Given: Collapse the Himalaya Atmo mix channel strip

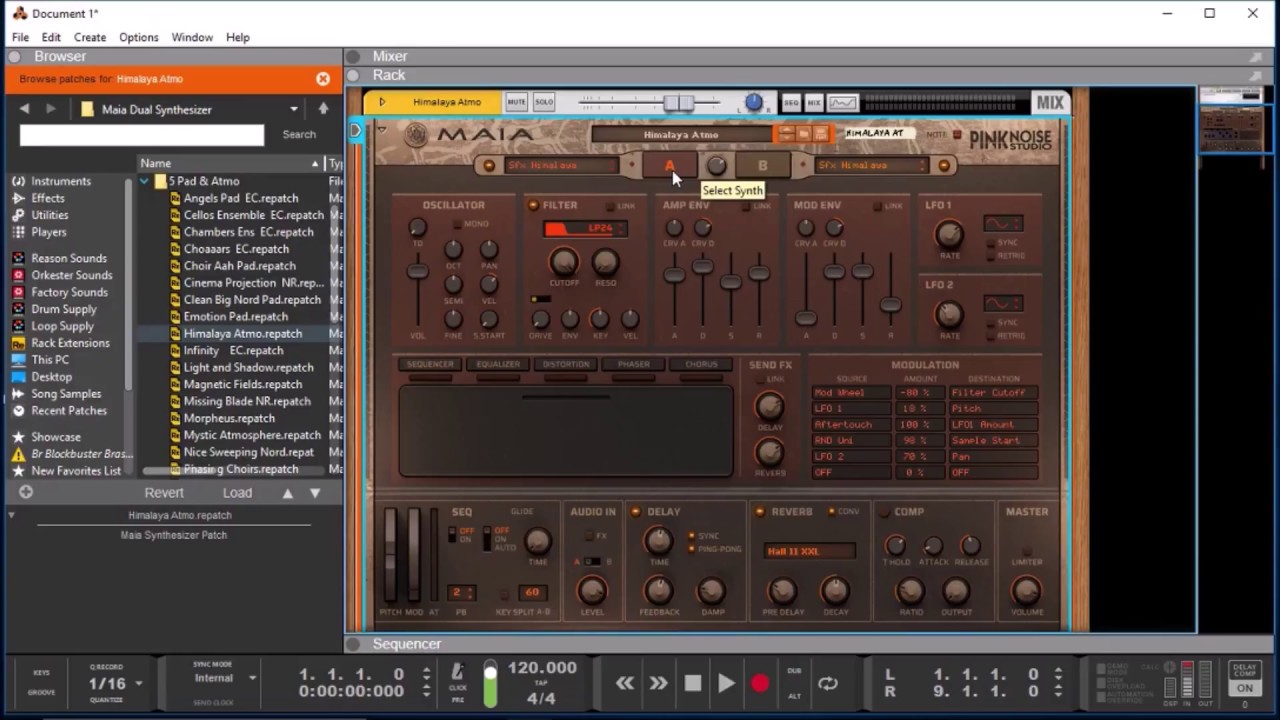Looking at the screenshot, I should tap(381, 102).
